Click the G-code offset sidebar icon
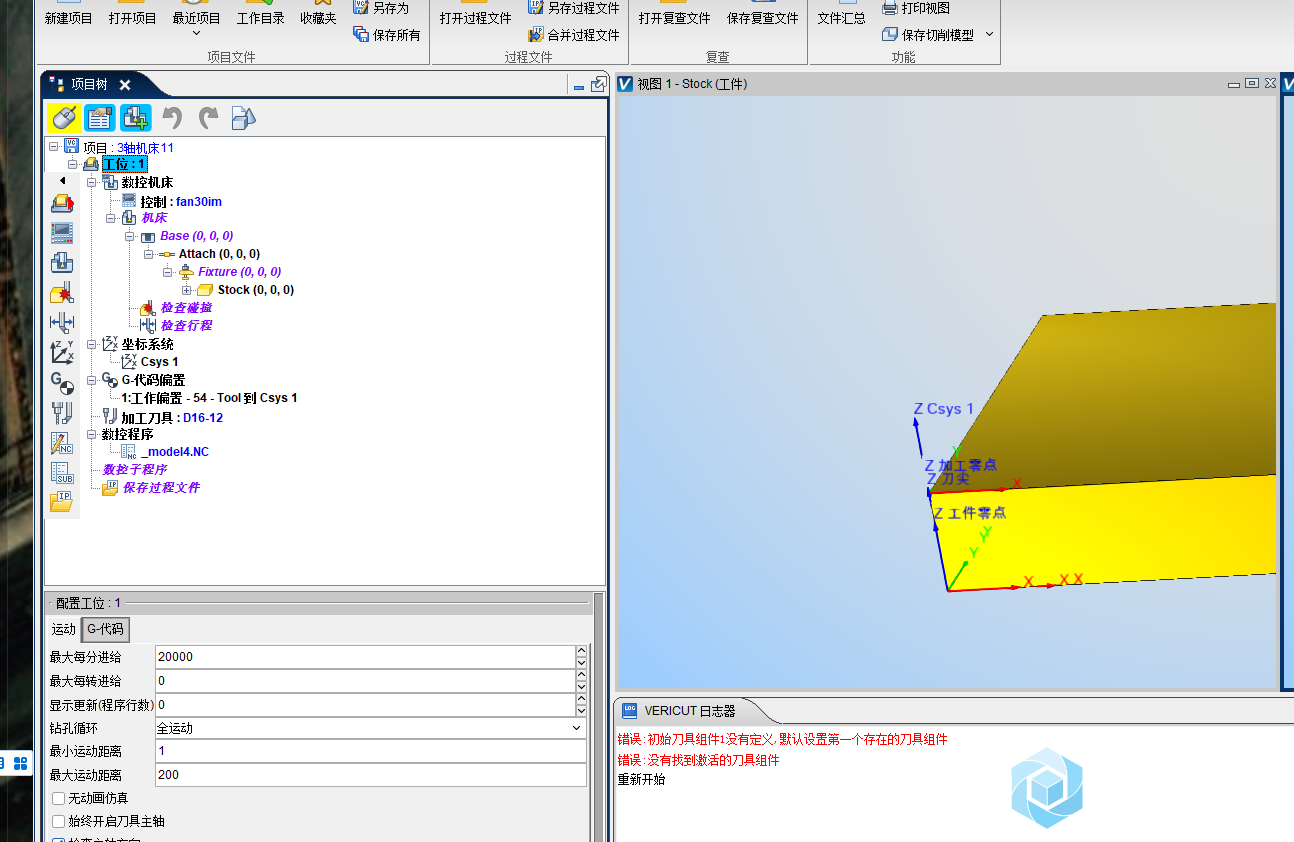 62,382
